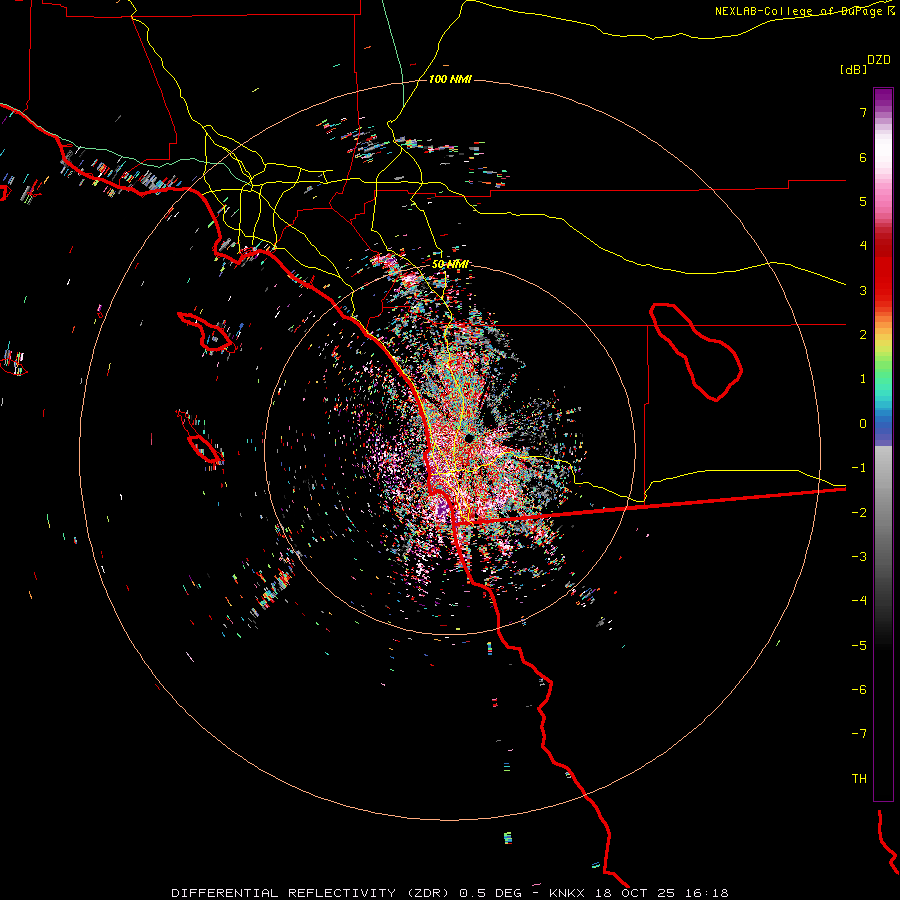Click the 50 NMI range ring label
This screenshot has width=900, height=900.
pyautogui.click(x=450, y=264)
